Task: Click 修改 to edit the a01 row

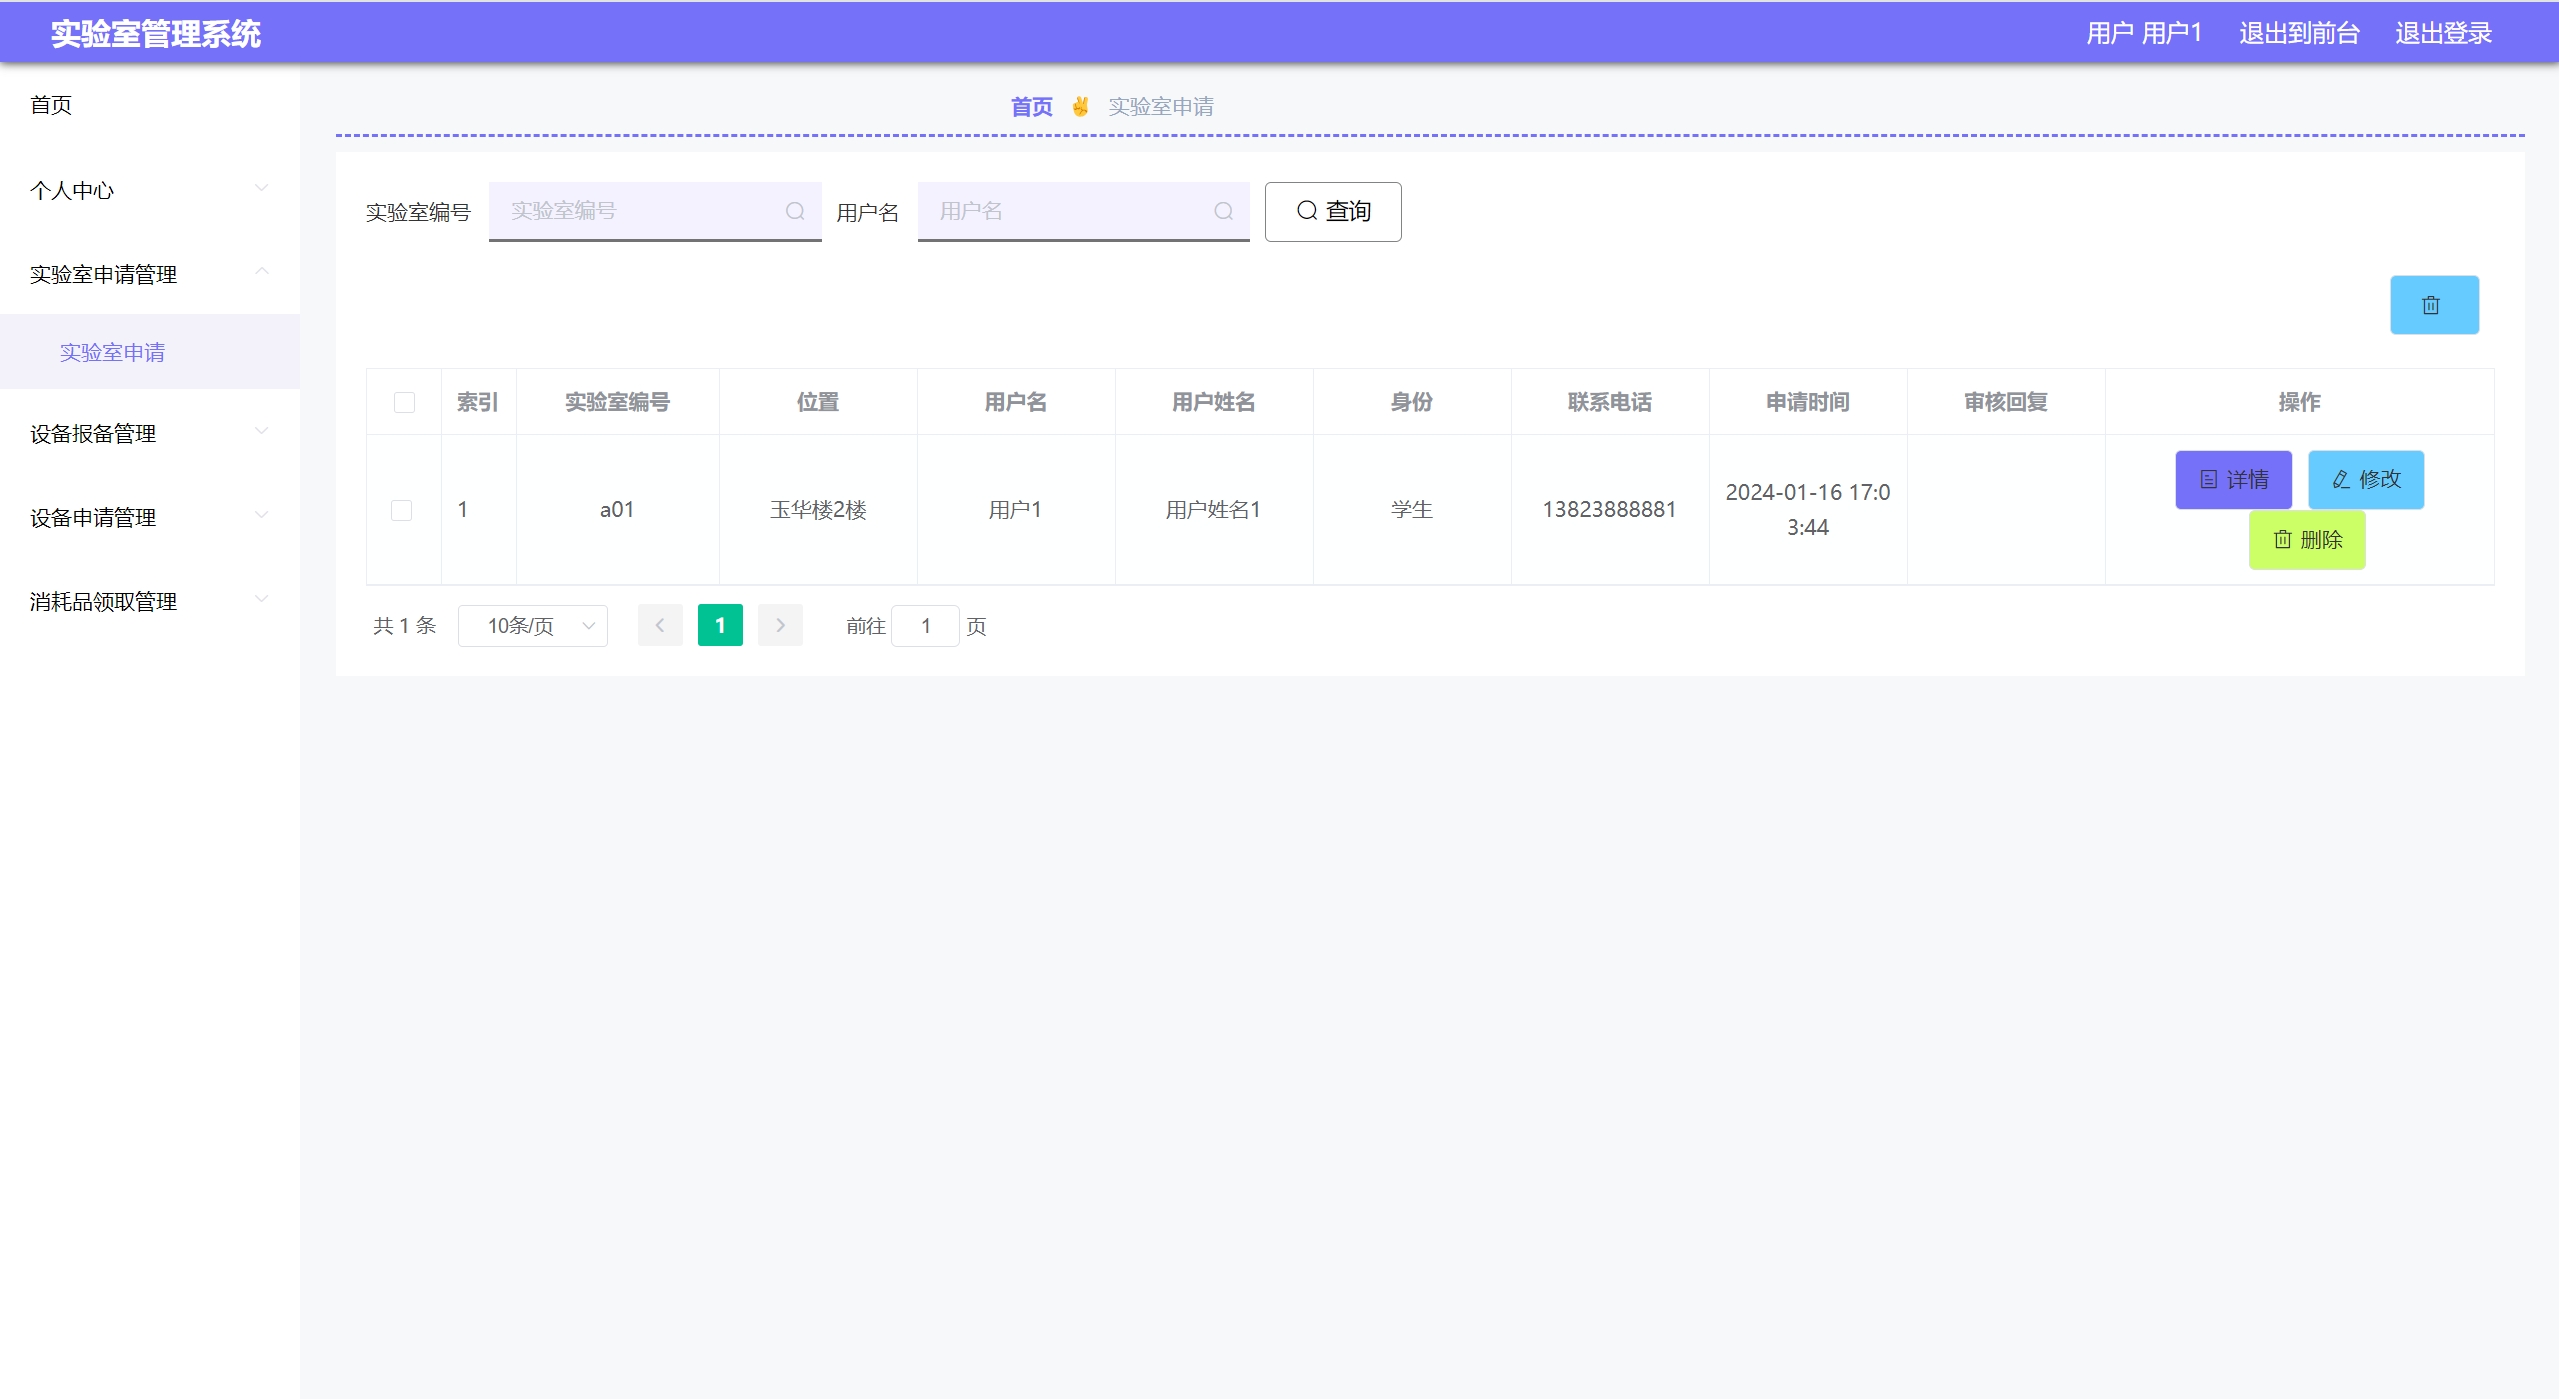Action: coord(2365,480)
